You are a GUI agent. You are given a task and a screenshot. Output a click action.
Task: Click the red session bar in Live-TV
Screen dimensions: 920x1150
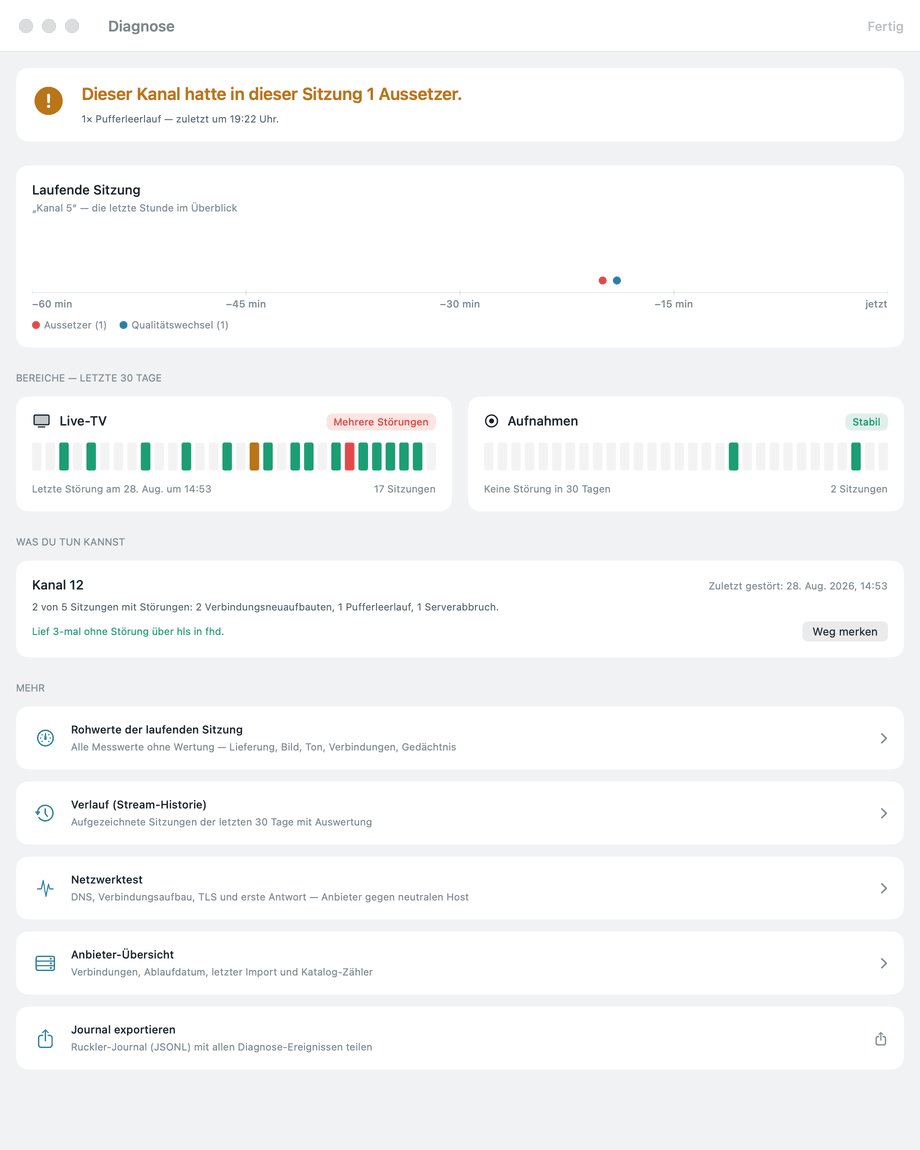pyautogui.click(x=350, y=456)
